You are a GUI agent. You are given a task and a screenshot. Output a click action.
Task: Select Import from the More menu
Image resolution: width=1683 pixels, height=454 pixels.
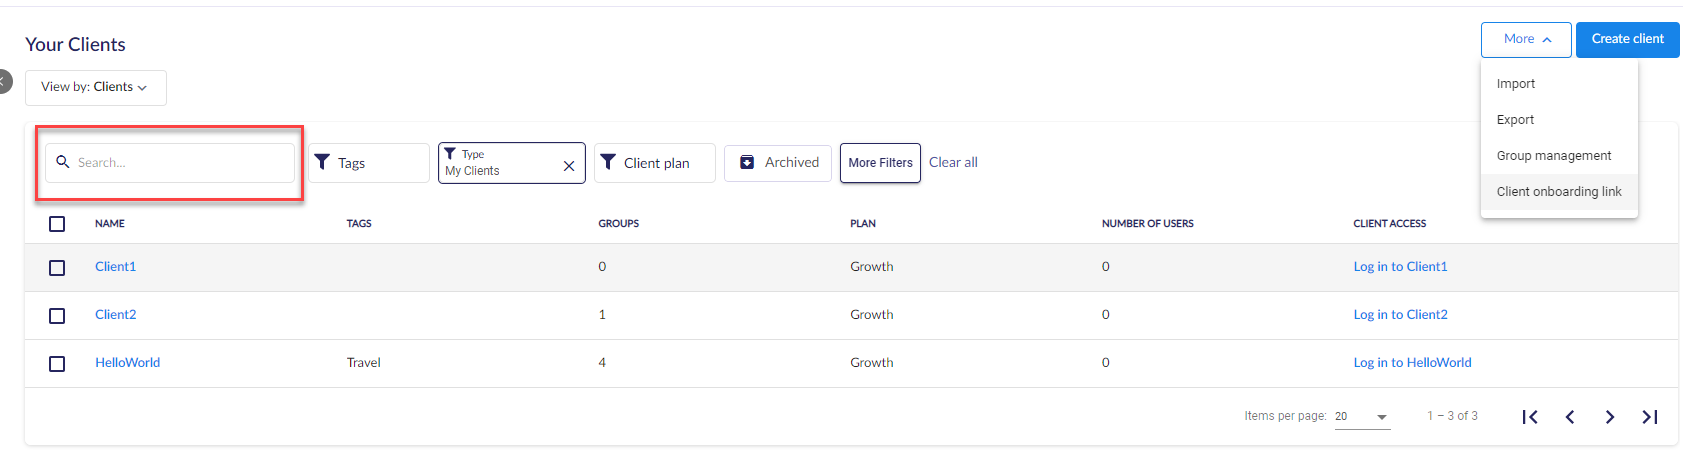pos(1559,84)
